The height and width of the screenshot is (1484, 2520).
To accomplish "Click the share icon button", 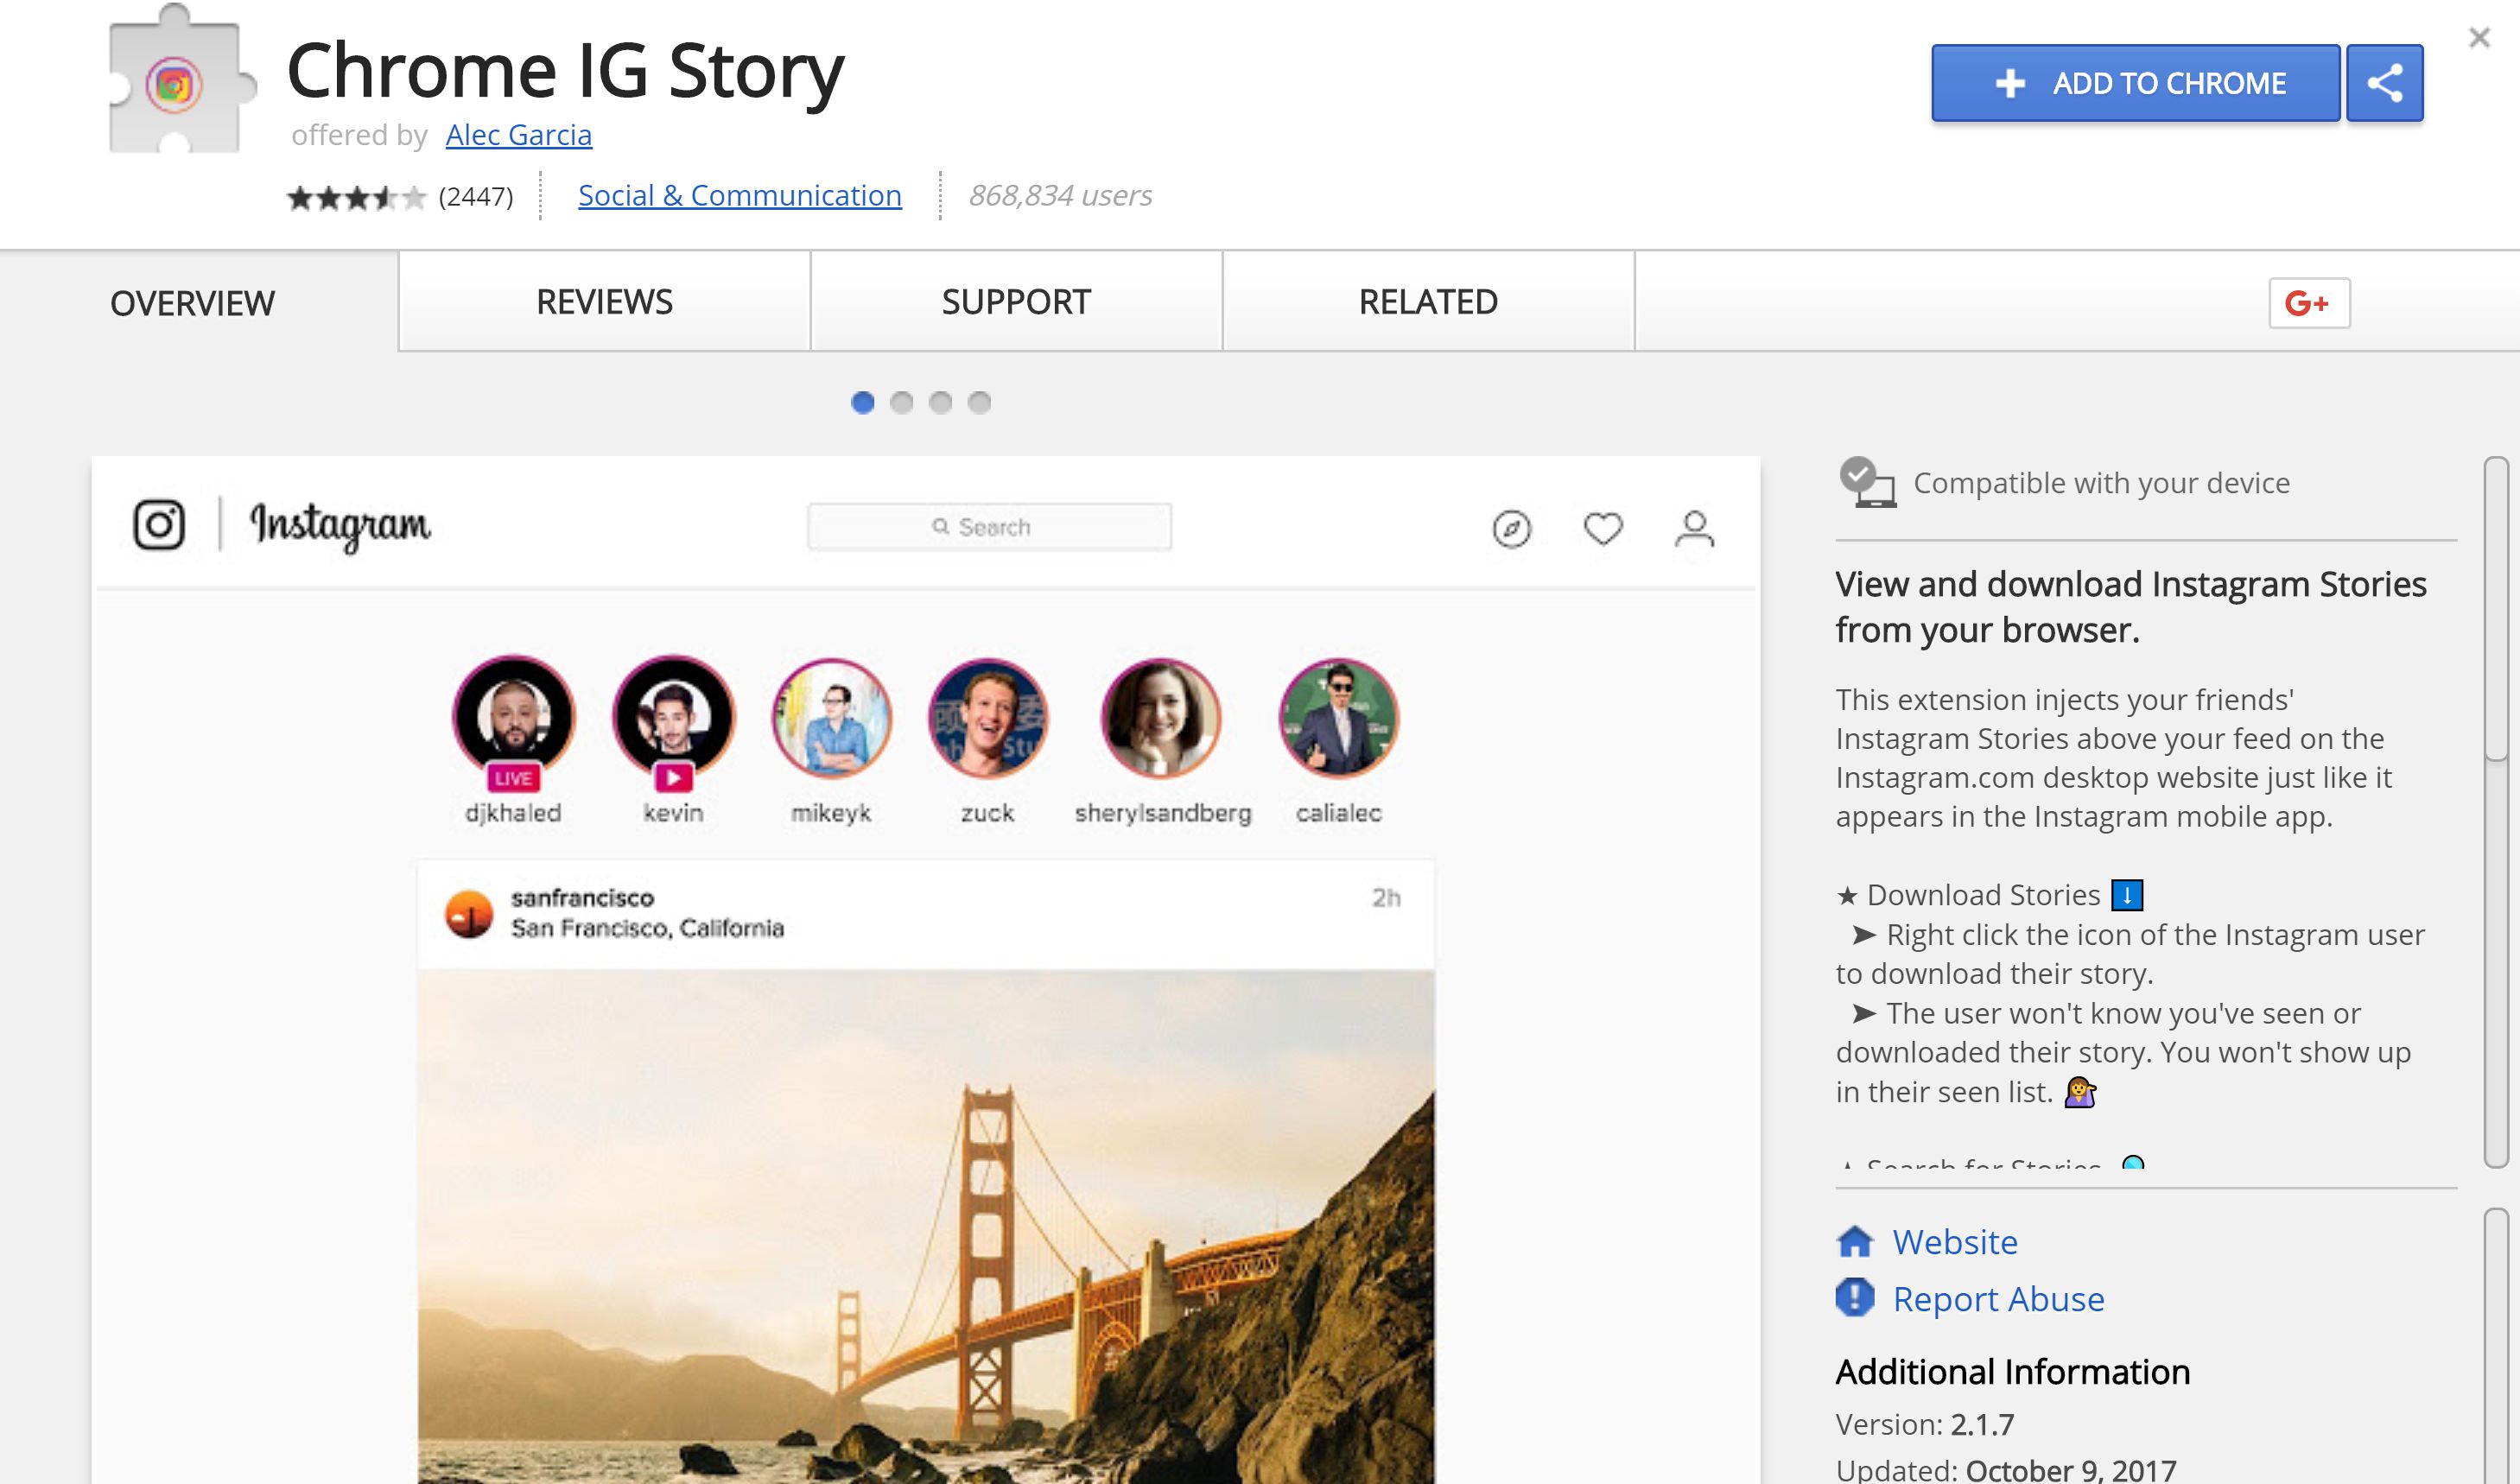I will pyautogui.click(x=2384, y=83).
